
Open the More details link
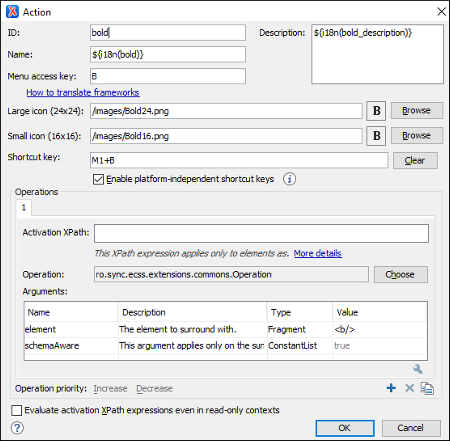pyautogui.click(x=318, y=254)
